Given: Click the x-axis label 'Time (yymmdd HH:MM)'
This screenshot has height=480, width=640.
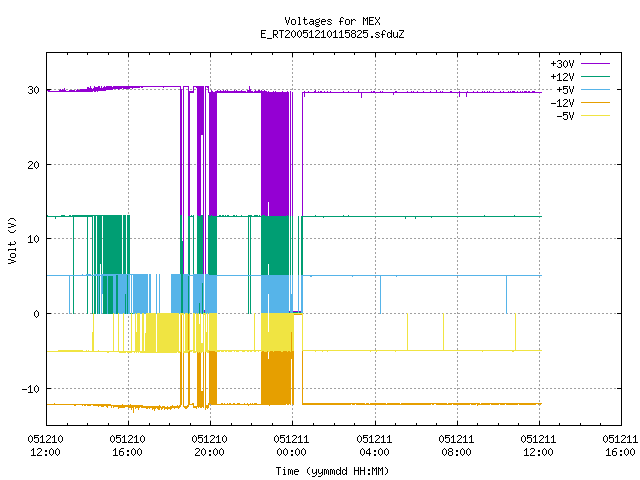Looking at the screenshot, I should pos(332,471).
